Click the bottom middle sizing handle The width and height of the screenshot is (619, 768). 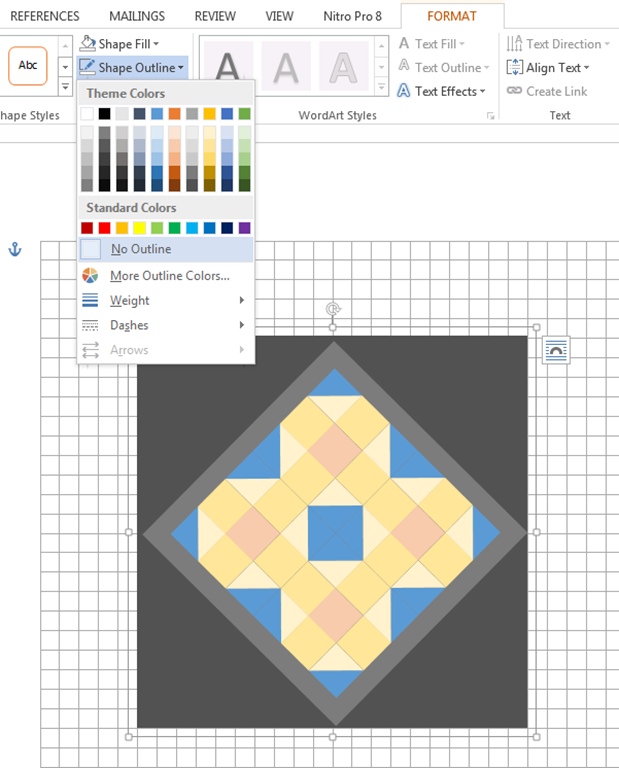(x=333, y=737)
